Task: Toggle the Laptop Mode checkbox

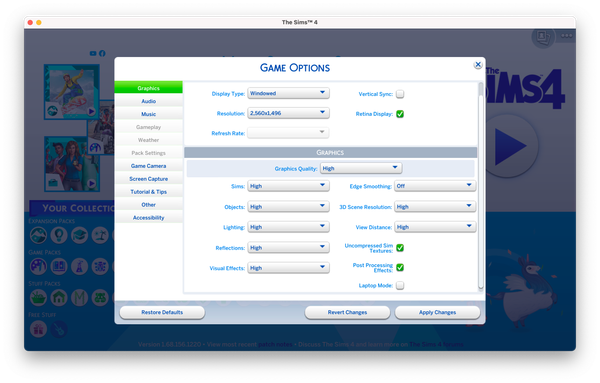Action: [400, 285]
